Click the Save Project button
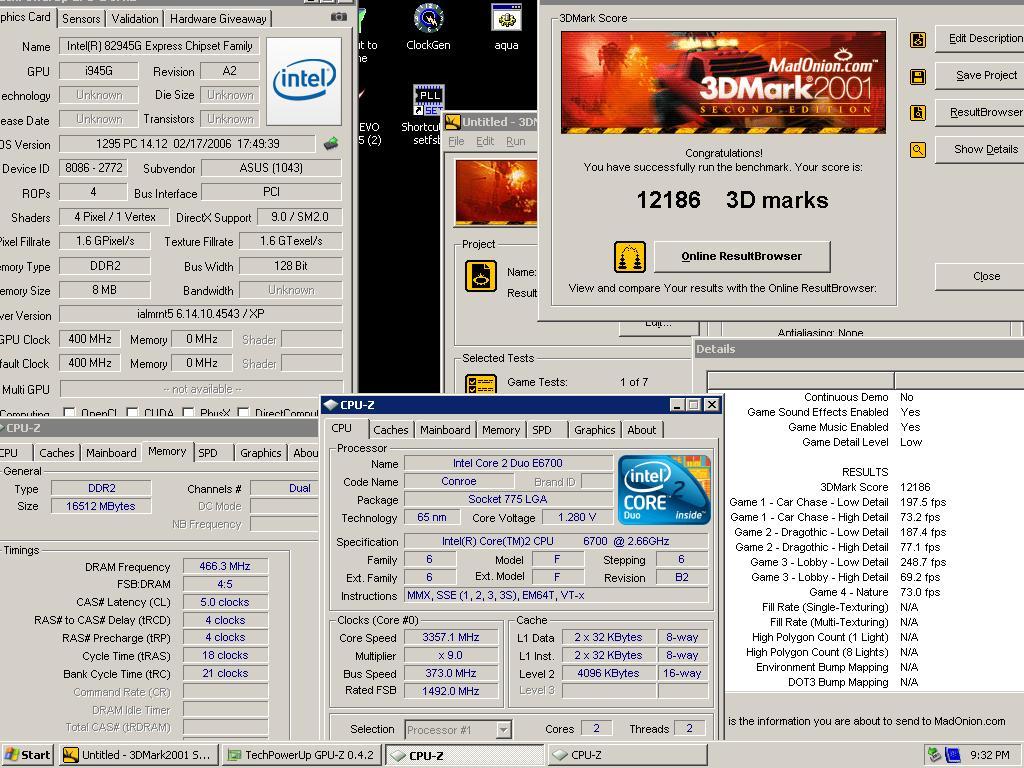The width and height of the screenshot is (1024, 768). (x=981, y=75)
